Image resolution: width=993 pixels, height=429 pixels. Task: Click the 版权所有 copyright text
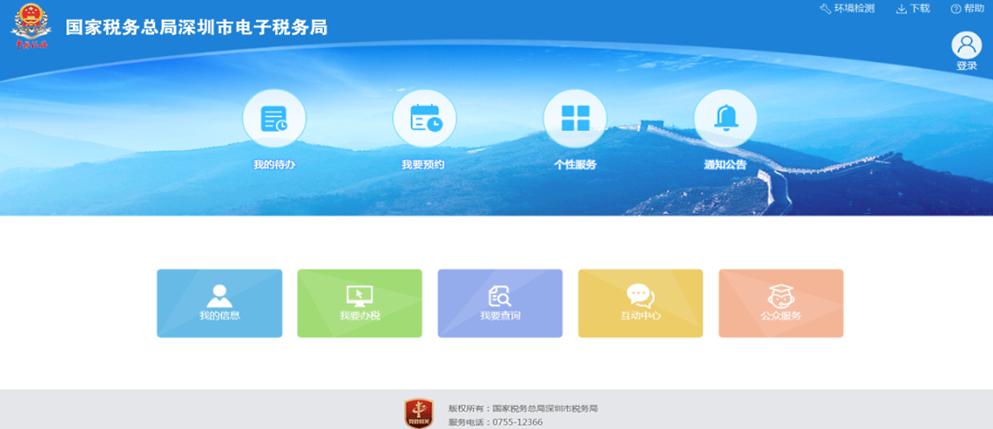523,408
